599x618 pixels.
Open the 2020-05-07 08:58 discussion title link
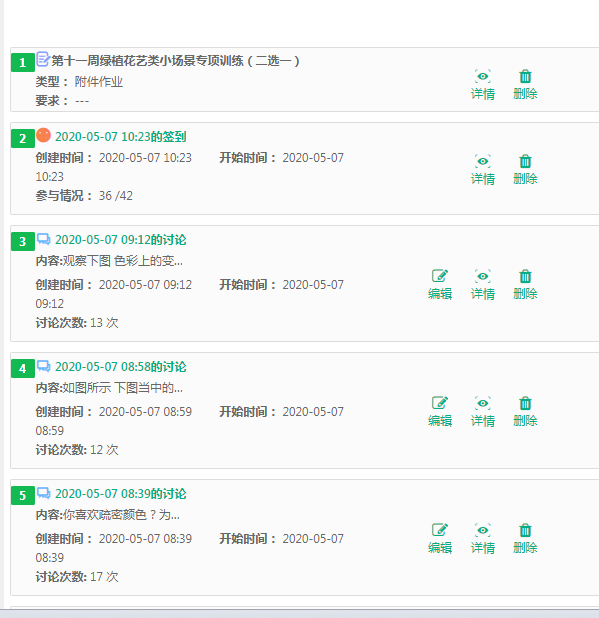[x=121, y=367]
